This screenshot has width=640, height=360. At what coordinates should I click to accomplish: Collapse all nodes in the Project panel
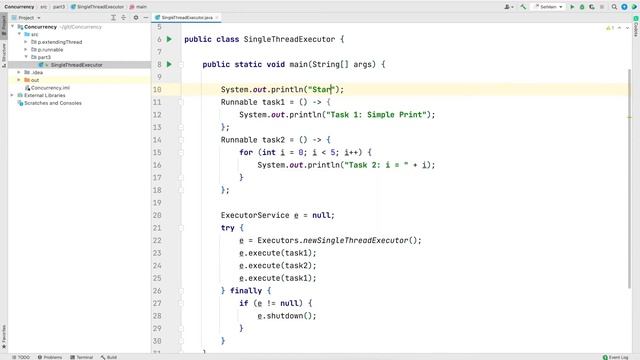(124, 18)
